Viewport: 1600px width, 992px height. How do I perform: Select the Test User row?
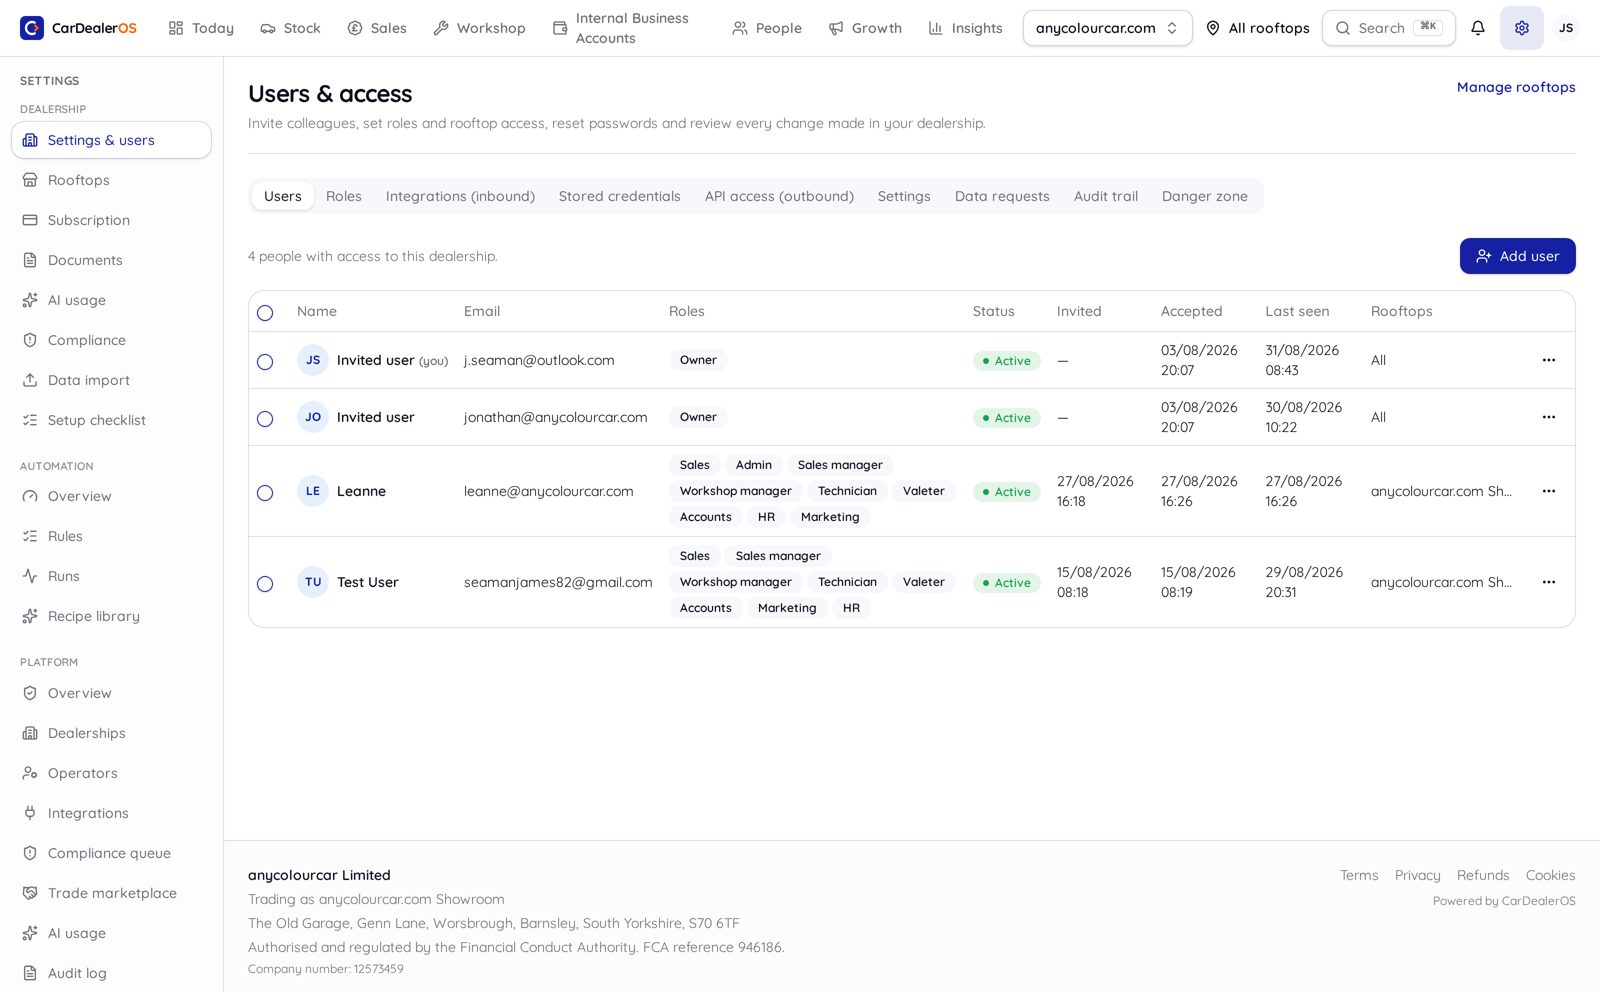(265, 584)
